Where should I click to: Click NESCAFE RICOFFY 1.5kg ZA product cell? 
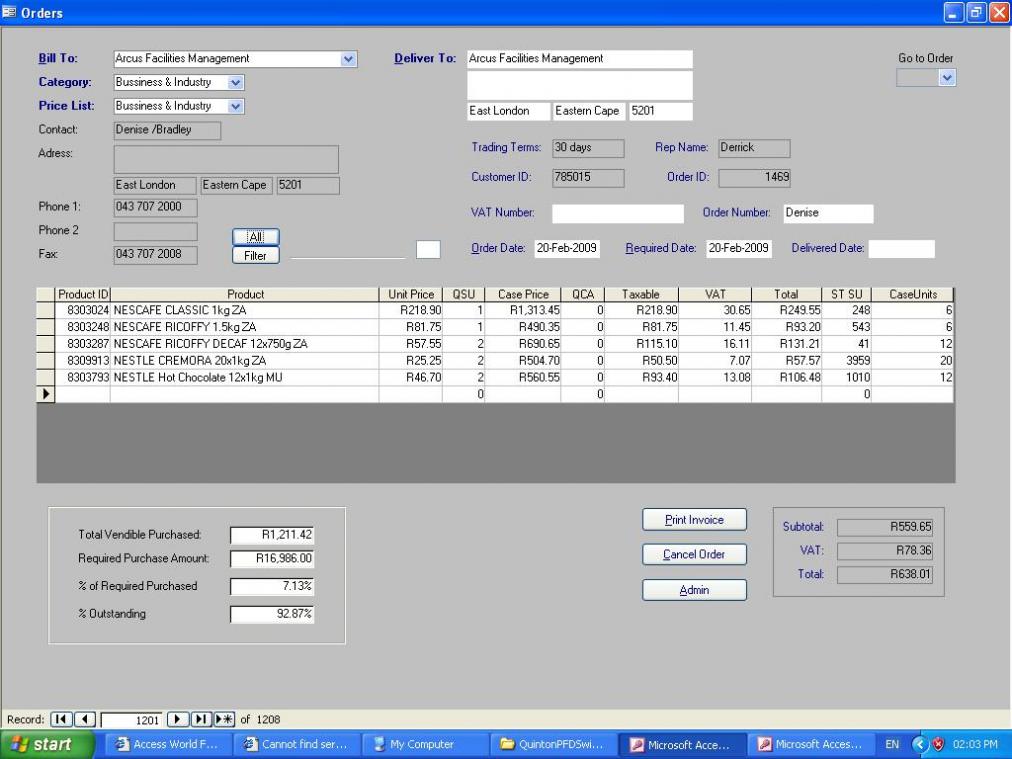245,327
